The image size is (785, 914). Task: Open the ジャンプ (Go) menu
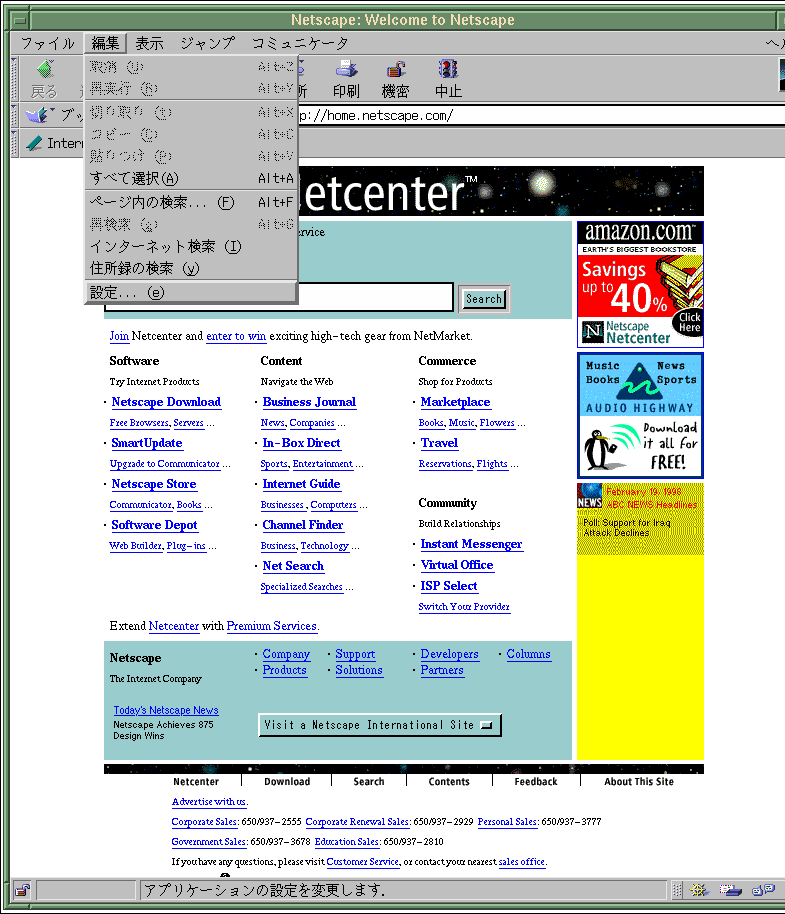tap(207, 43)
